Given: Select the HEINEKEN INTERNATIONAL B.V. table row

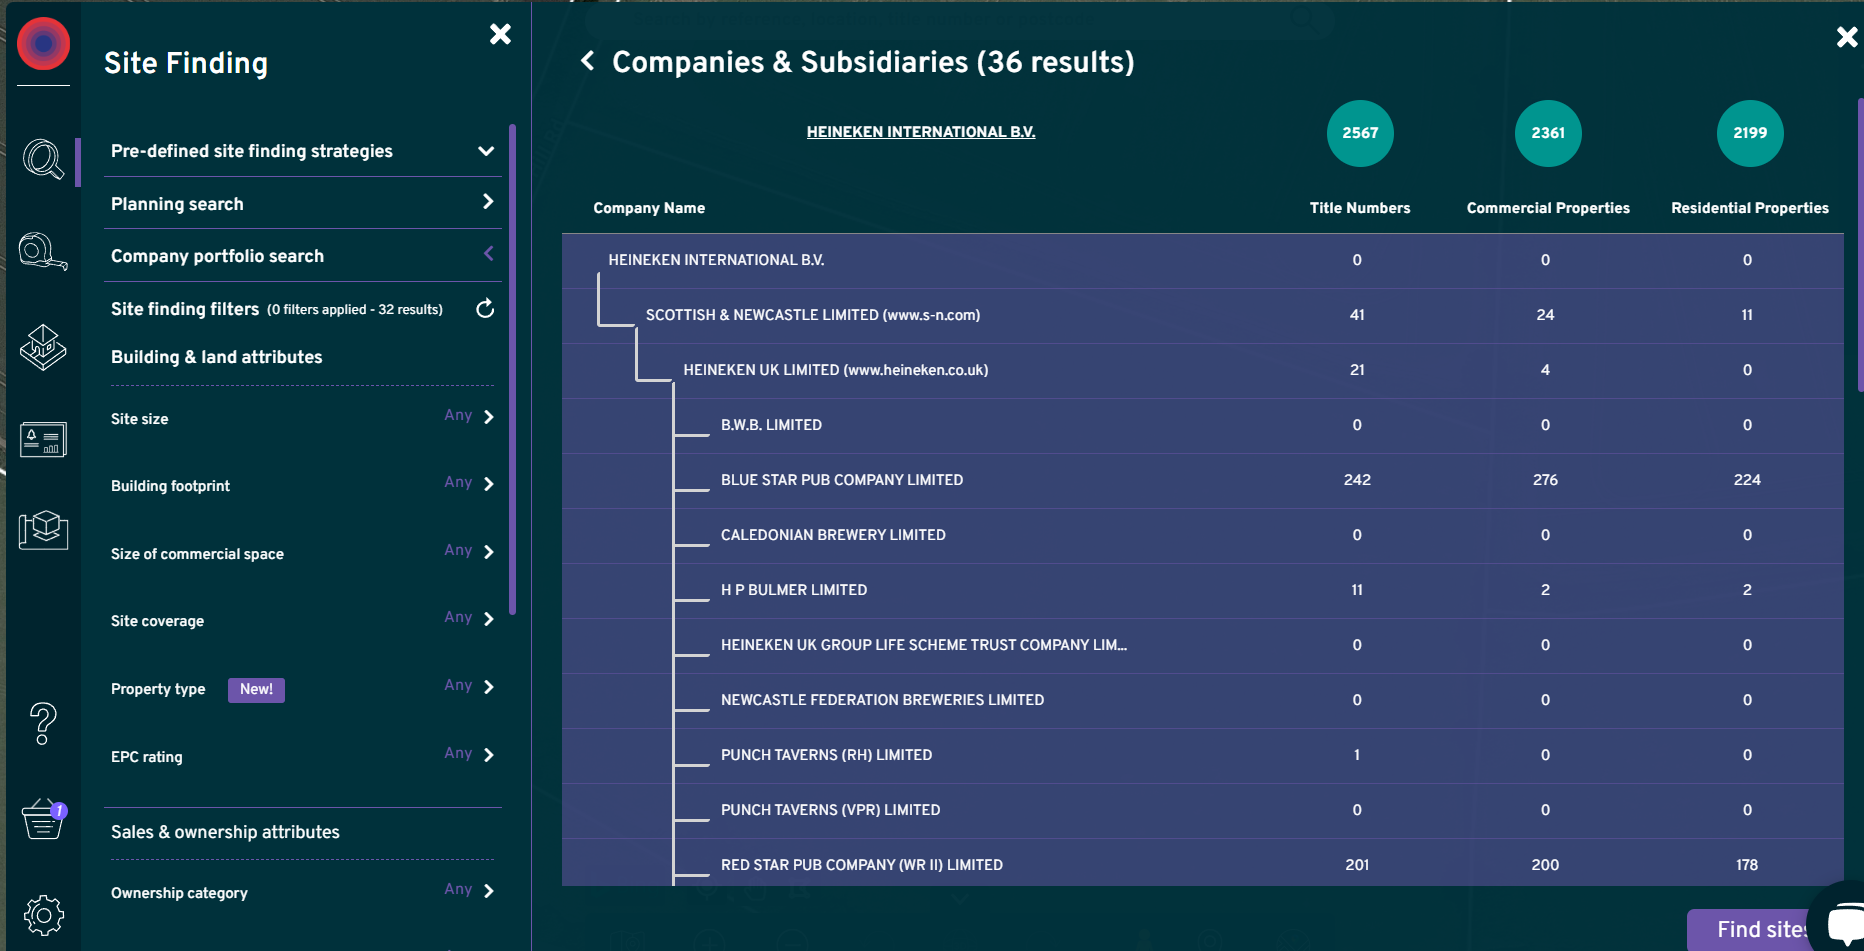Looking at the screenshot, I should coord(1202,260).
